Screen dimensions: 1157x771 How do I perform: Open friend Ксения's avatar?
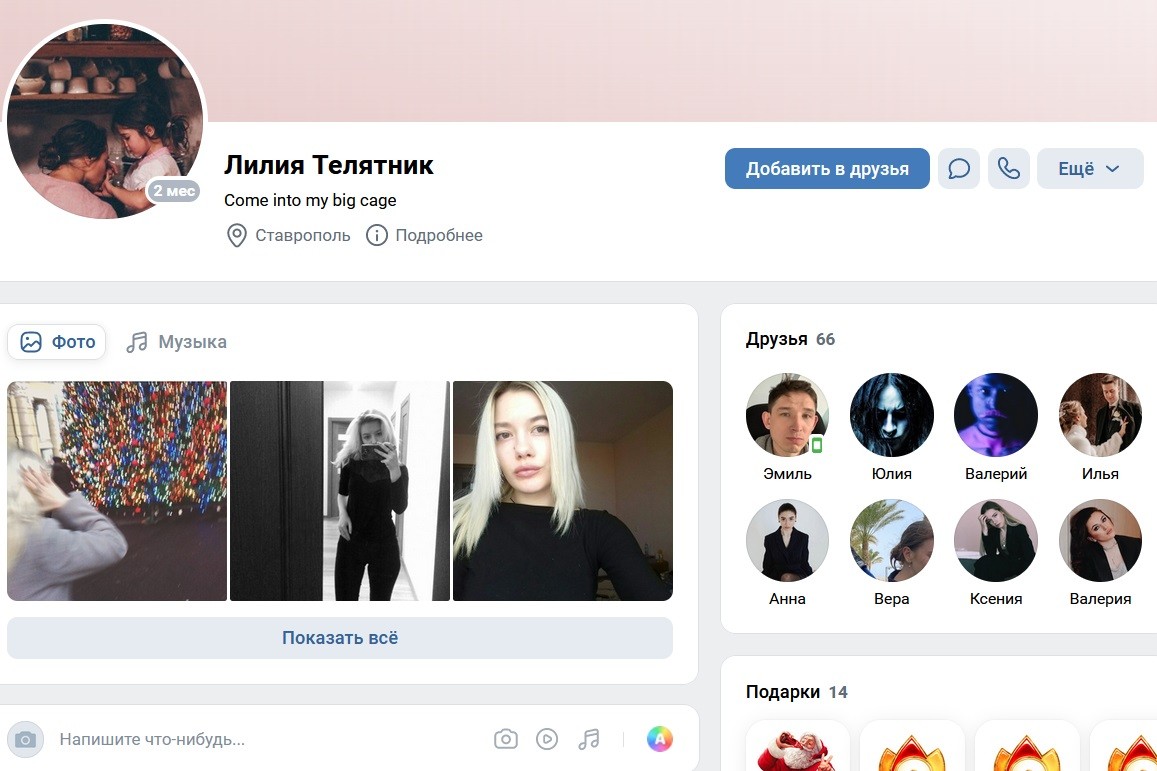(x=996, y=540)
